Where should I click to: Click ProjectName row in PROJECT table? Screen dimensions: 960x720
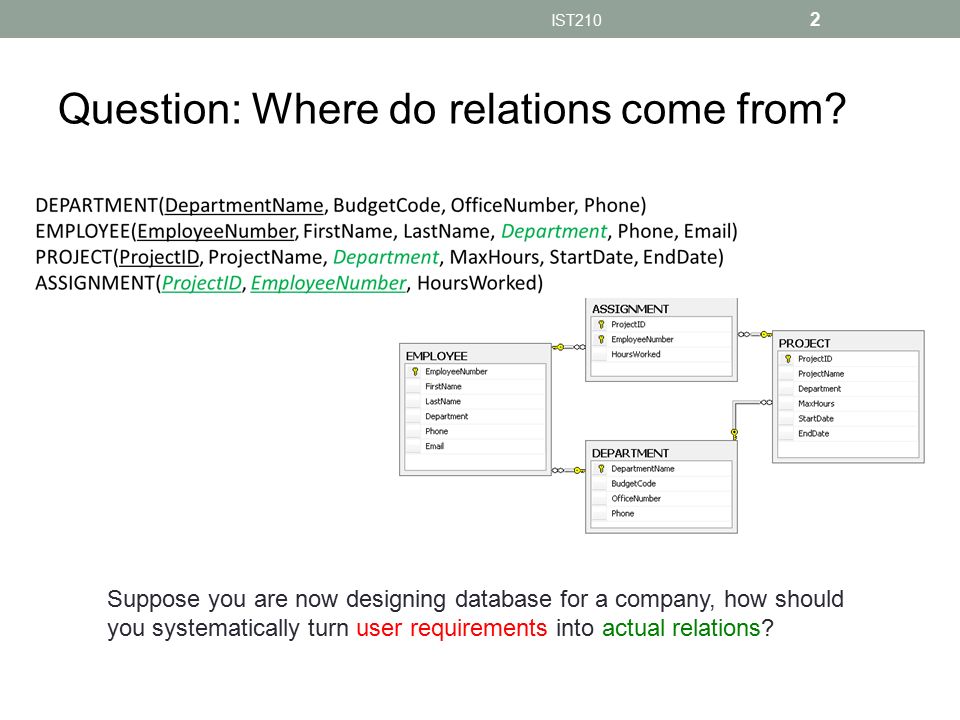coord(848,373)
